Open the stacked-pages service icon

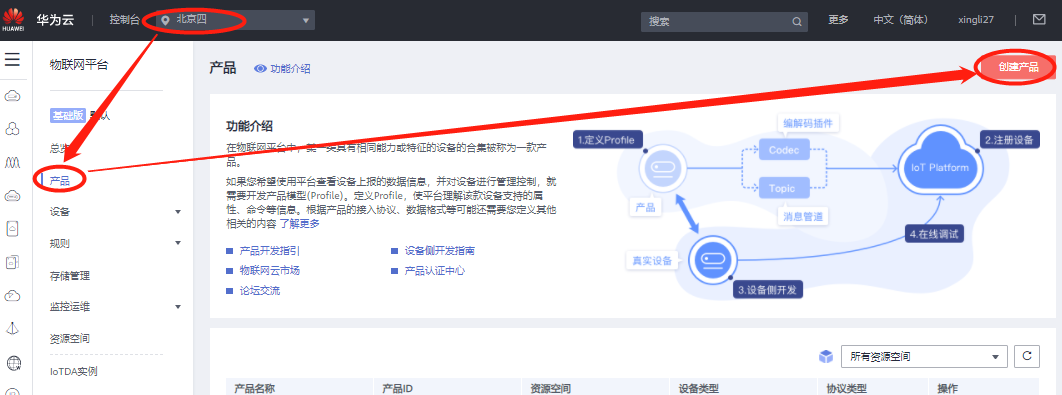click(12, 262)
